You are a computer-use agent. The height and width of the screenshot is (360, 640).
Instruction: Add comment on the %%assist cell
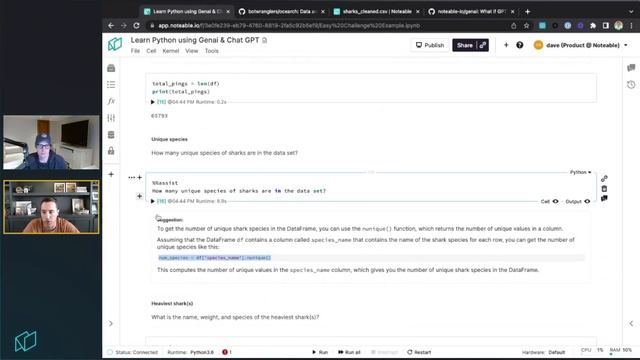tap(604, 198)
